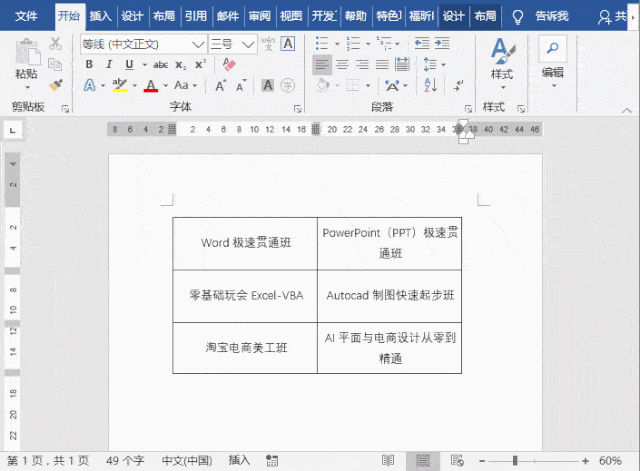Click the ruler tab selector L icon
Viewport: 640px width, 471px height.
(x=13, y=131)
